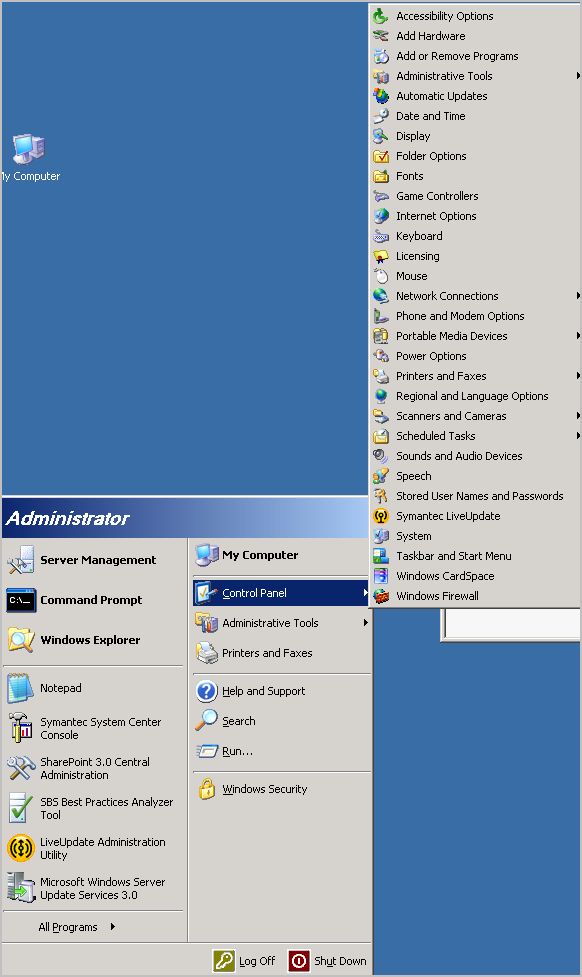Select Printers and Faxes in Start menu right pane
The width and height of the screenshot is (582, 977).
(x=281, y=653)
